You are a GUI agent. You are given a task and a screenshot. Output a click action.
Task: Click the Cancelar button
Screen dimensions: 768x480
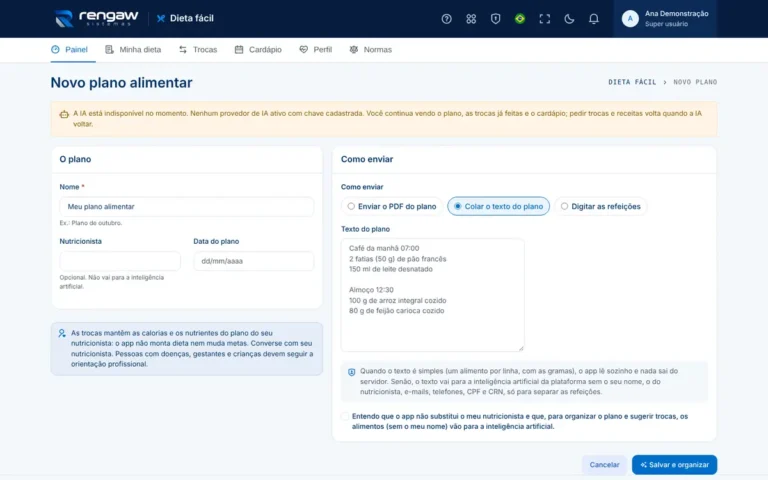[604, 465]
